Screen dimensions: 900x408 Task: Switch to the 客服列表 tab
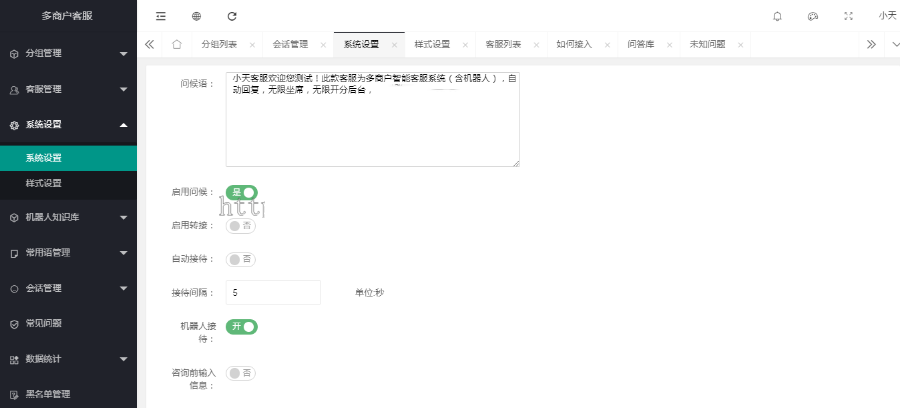tap(503, 44)
